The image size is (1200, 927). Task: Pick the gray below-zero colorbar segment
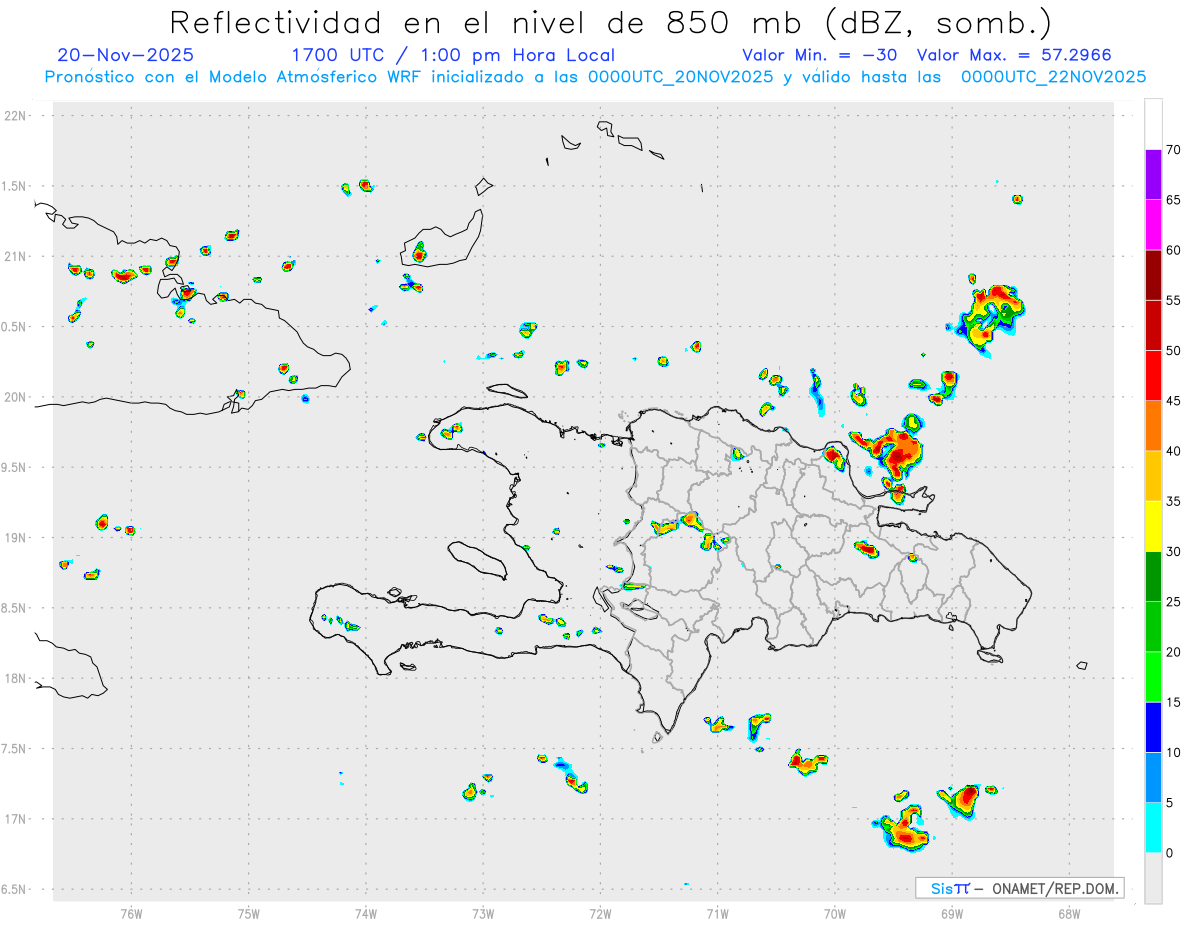pos(1153,878)
